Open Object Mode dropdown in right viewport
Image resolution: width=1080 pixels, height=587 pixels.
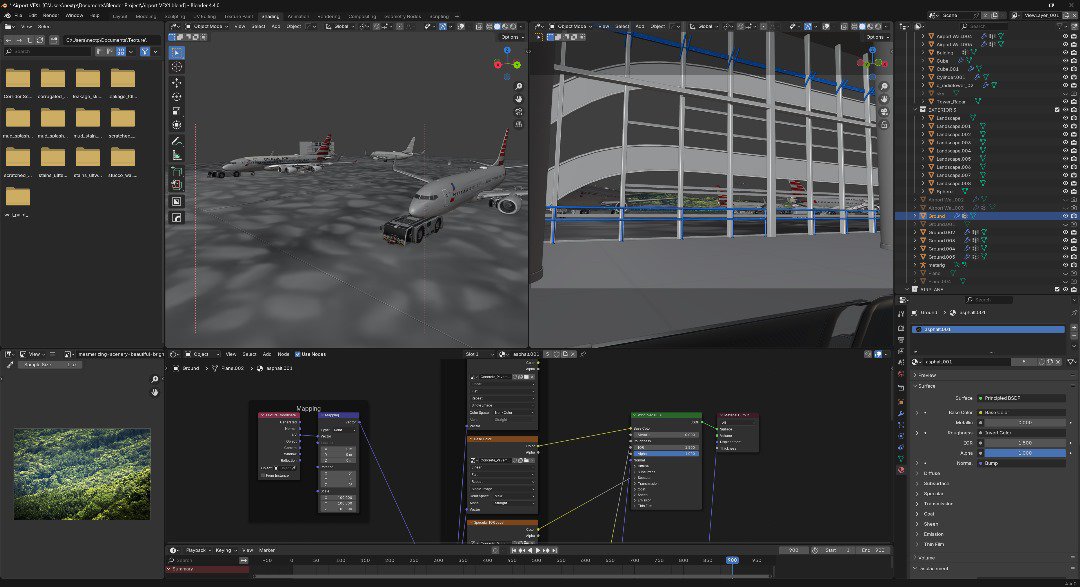tap(571, 26)
